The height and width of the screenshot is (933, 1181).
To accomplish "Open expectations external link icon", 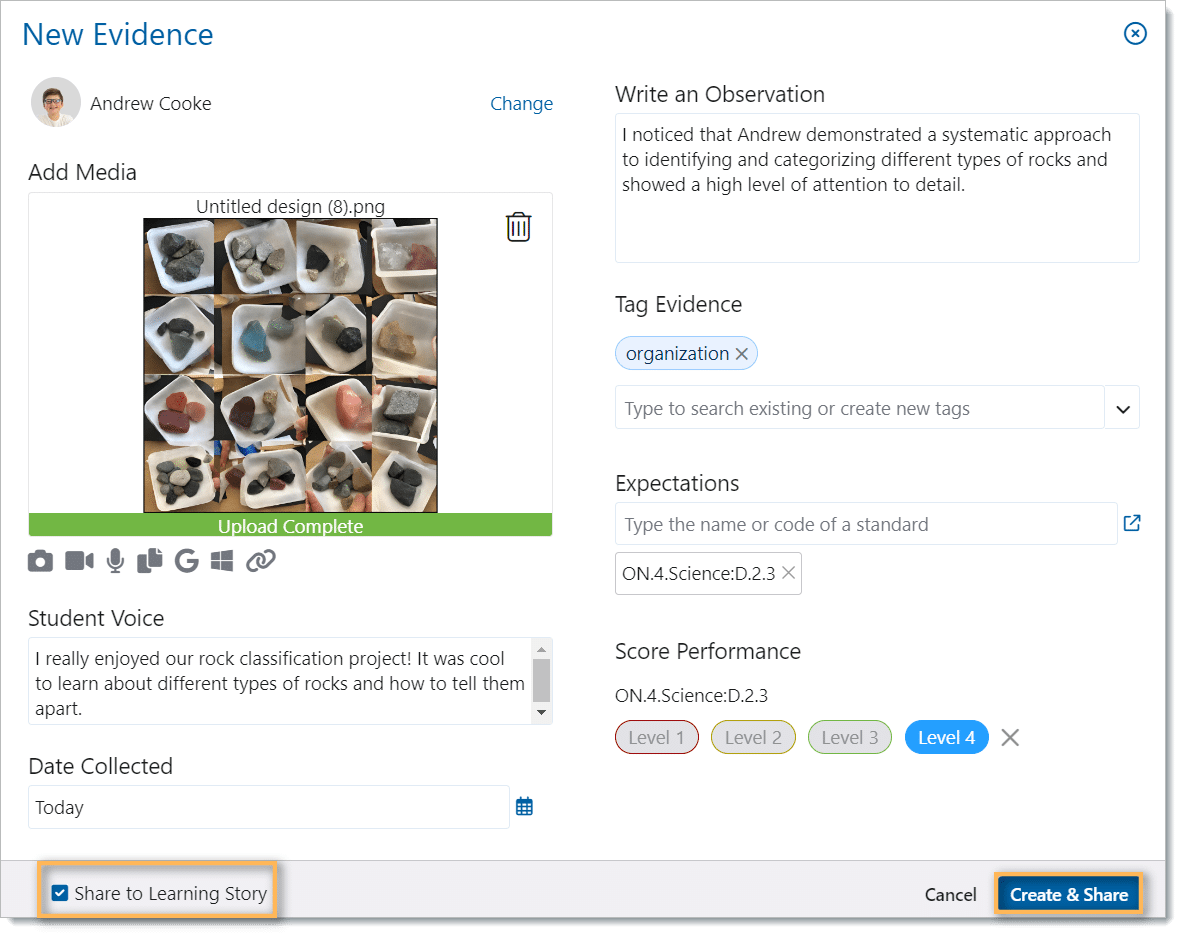I will click(x=1132, y=523).
